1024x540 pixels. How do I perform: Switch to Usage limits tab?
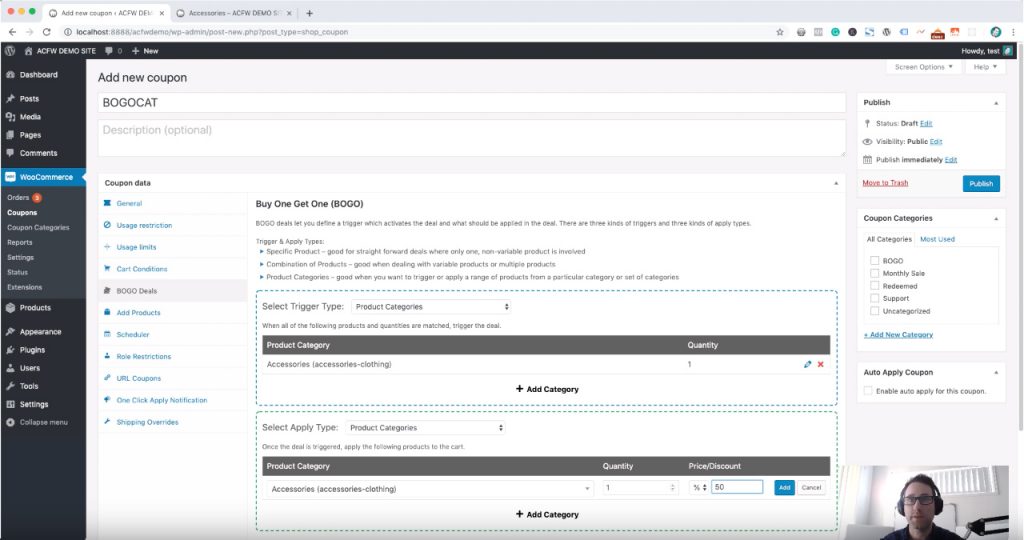(136, 247)
